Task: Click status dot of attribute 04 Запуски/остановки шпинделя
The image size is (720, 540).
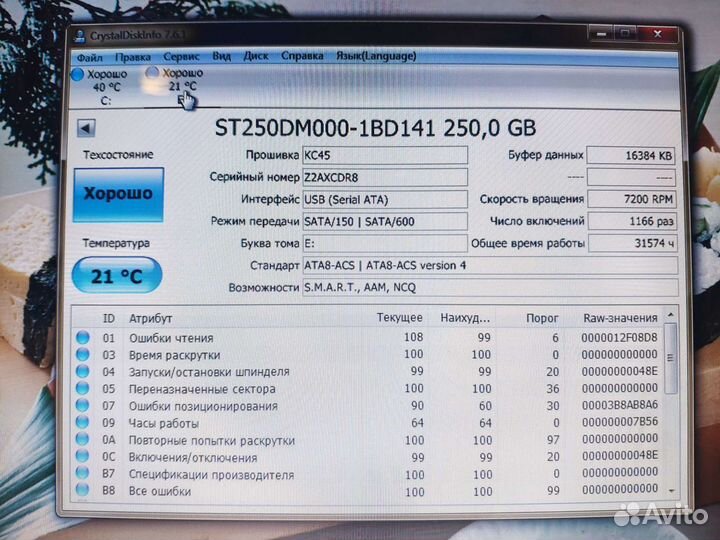Action: tap(83, 371)
